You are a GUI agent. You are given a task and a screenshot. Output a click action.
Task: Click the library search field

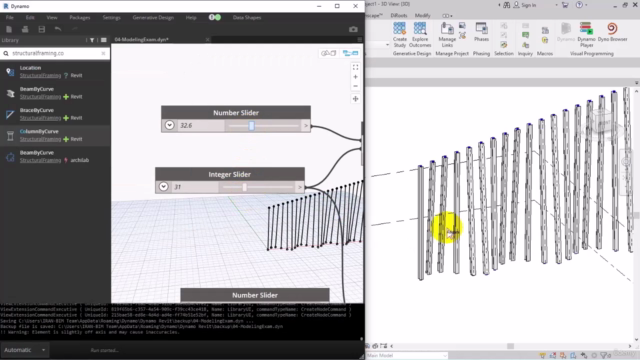[55, 53]
